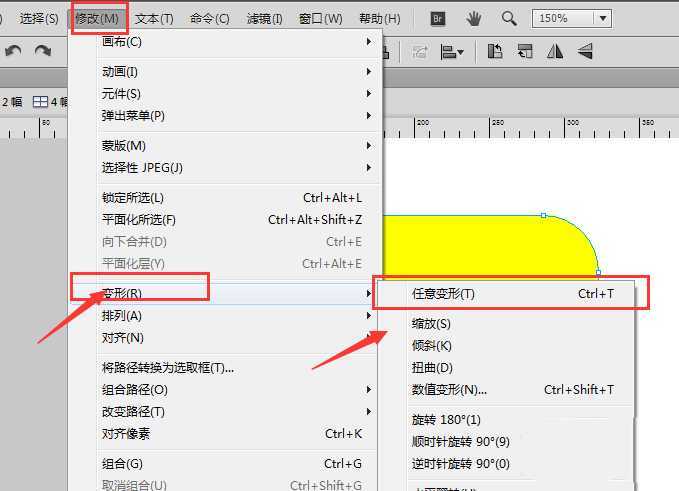Select the Hand tool in the top bar
The height and width of the screenshot is (491, 679).
coord(473,18)
